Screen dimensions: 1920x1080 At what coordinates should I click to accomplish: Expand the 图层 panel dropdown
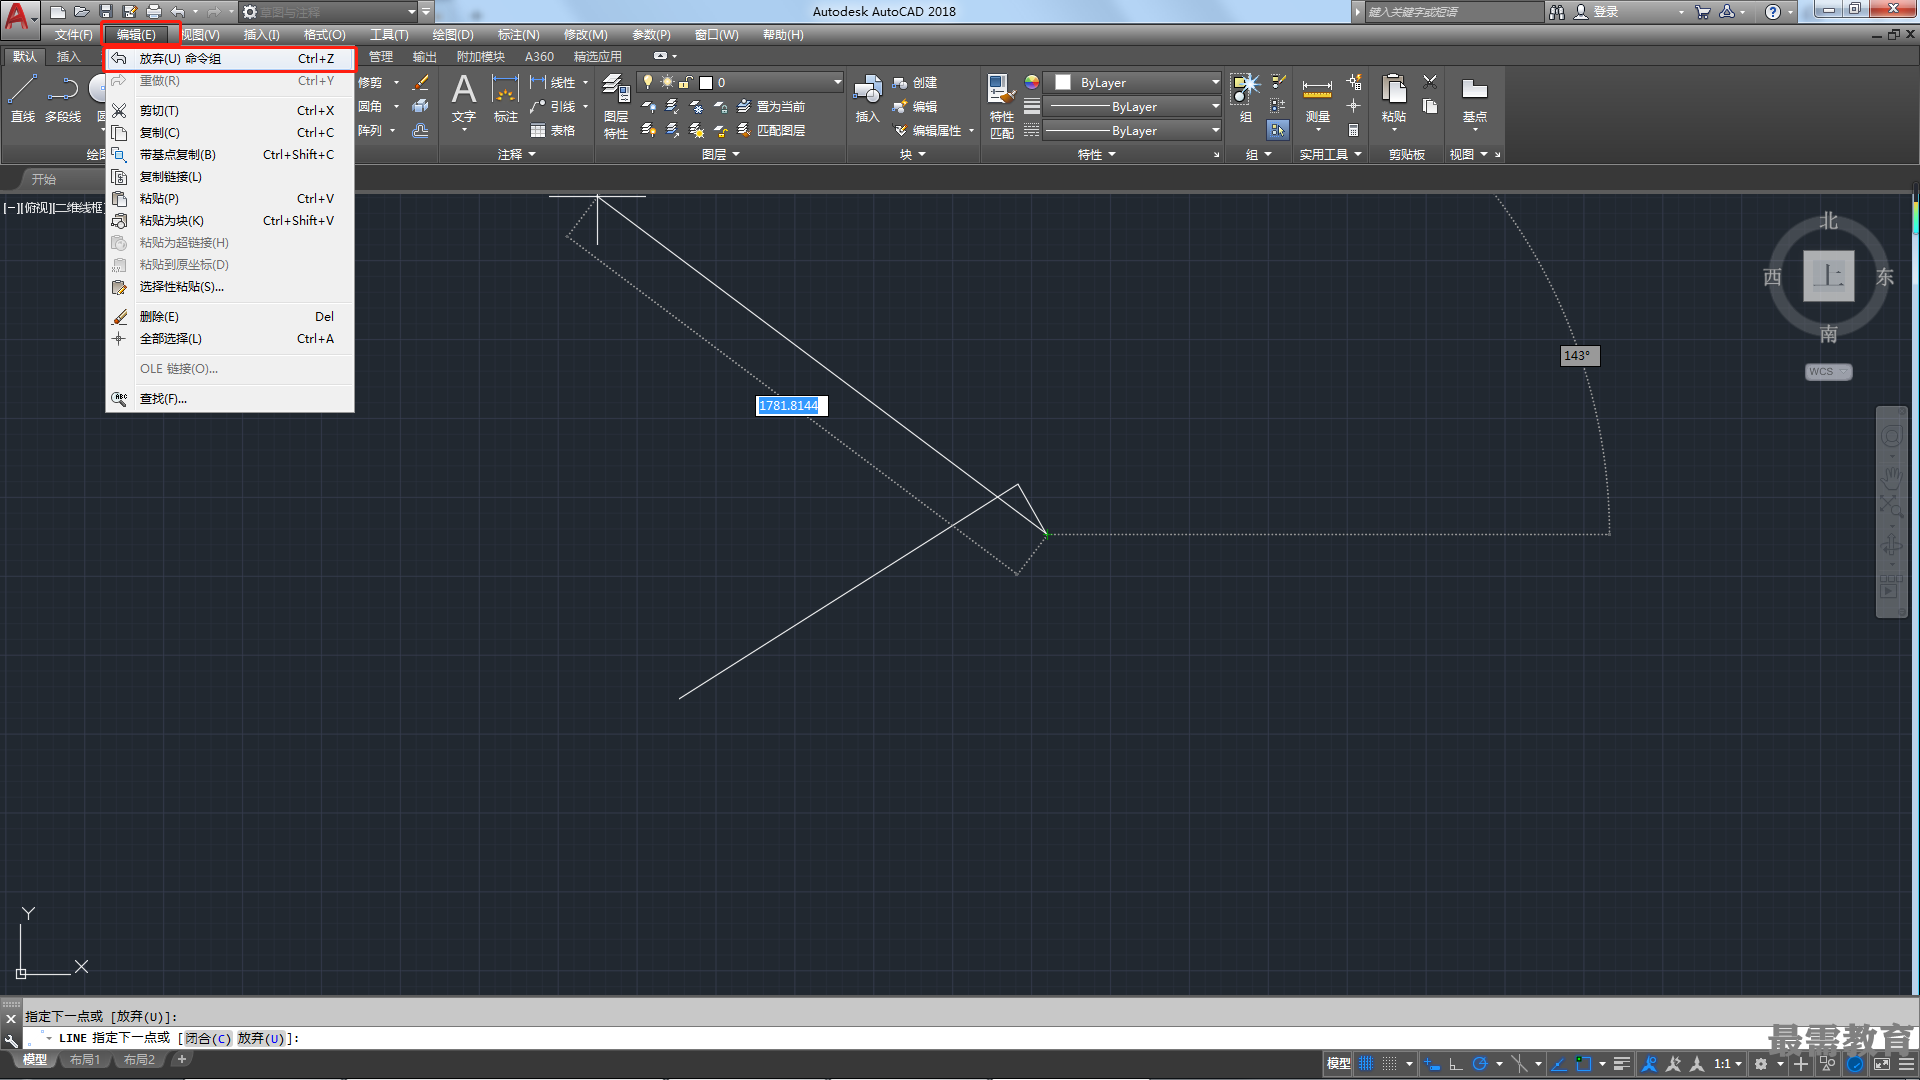point(721,154)
